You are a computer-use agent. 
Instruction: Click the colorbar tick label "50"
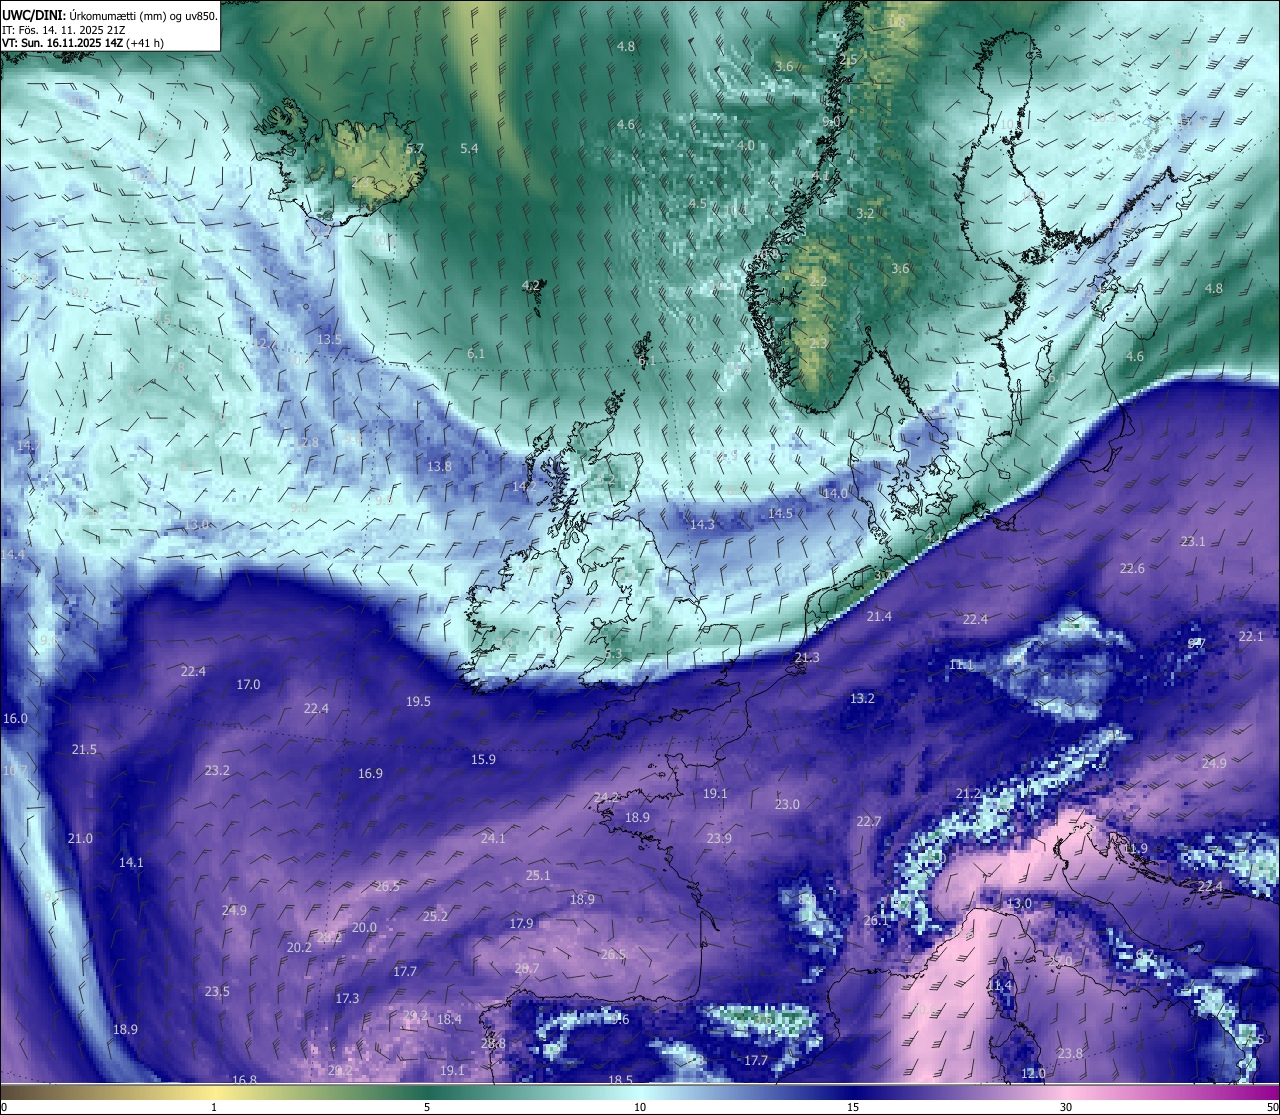point(1272,1107)
